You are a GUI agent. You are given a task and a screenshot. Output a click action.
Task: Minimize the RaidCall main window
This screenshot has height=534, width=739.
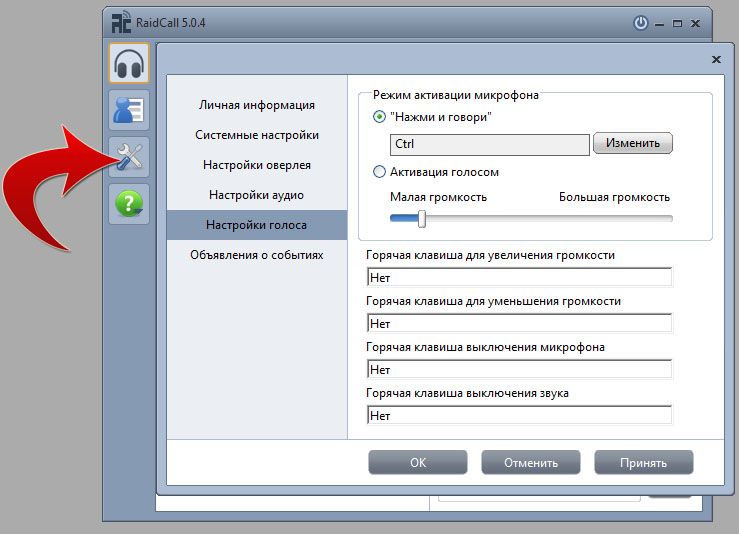659,24
